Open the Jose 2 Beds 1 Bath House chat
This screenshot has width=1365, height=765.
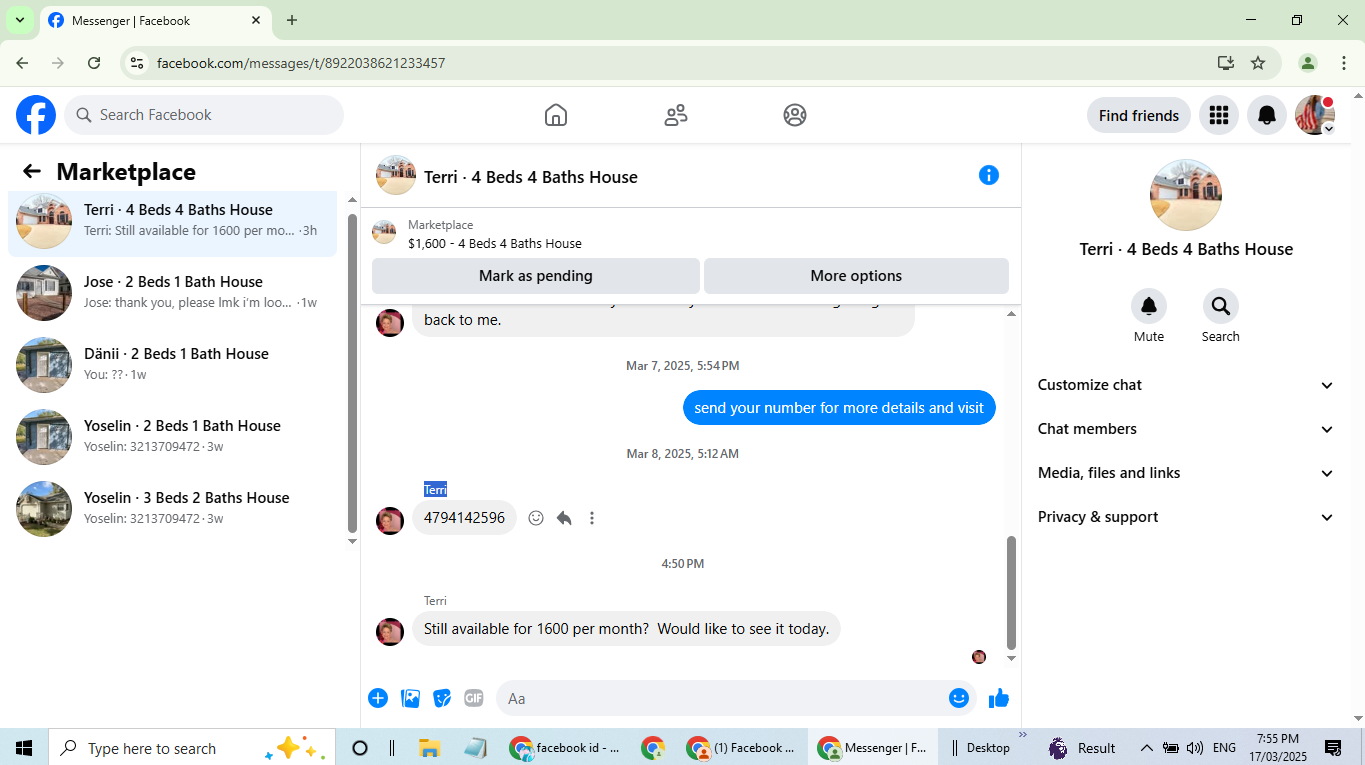click(x=172, y=292)
